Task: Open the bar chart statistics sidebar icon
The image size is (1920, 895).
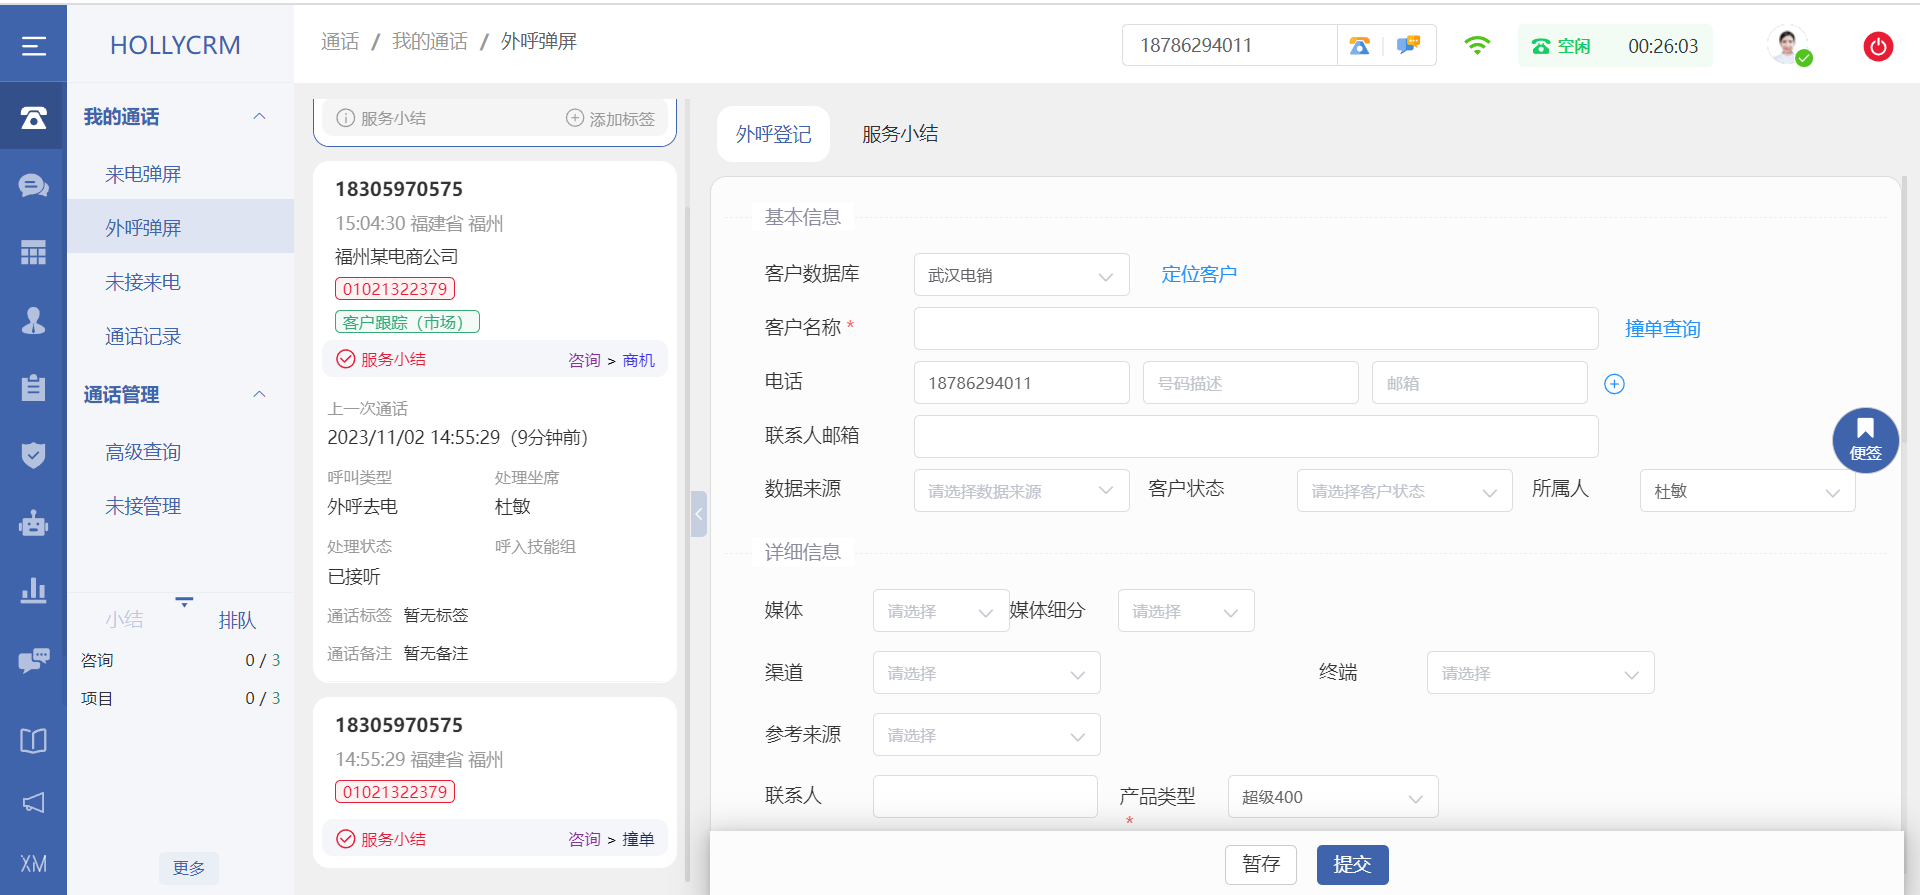Action: (x=33, y=590)
